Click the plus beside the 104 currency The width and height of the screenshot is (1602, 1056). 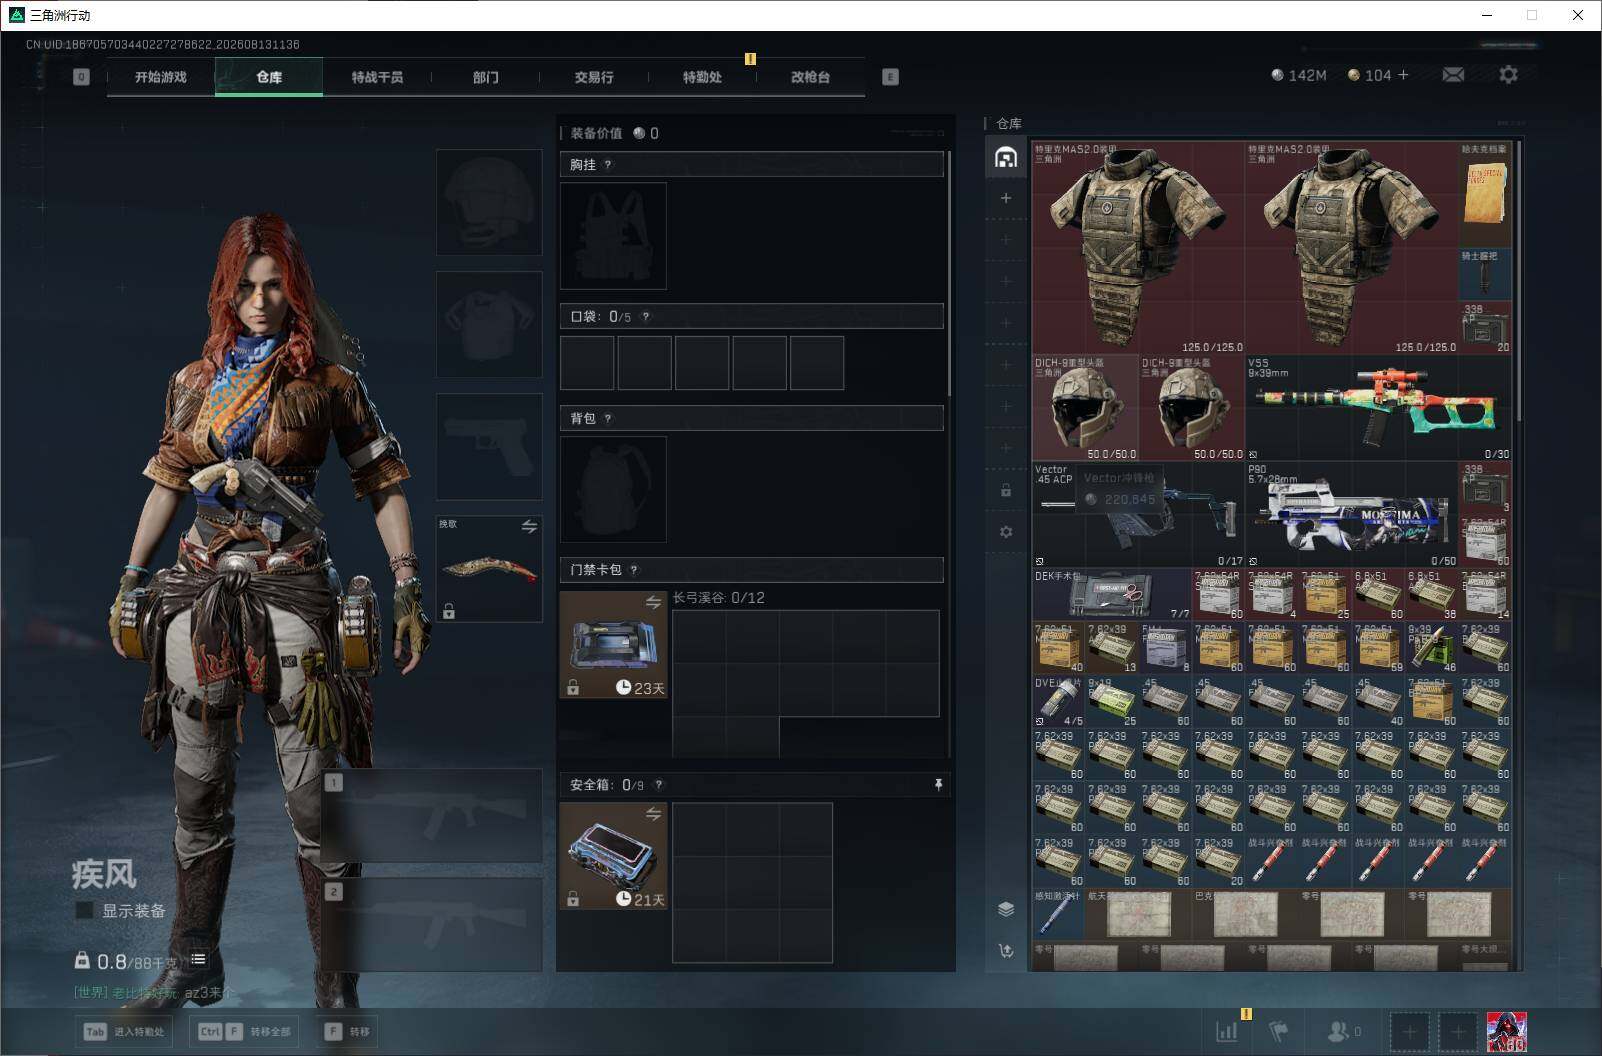tap(1403, 75)
